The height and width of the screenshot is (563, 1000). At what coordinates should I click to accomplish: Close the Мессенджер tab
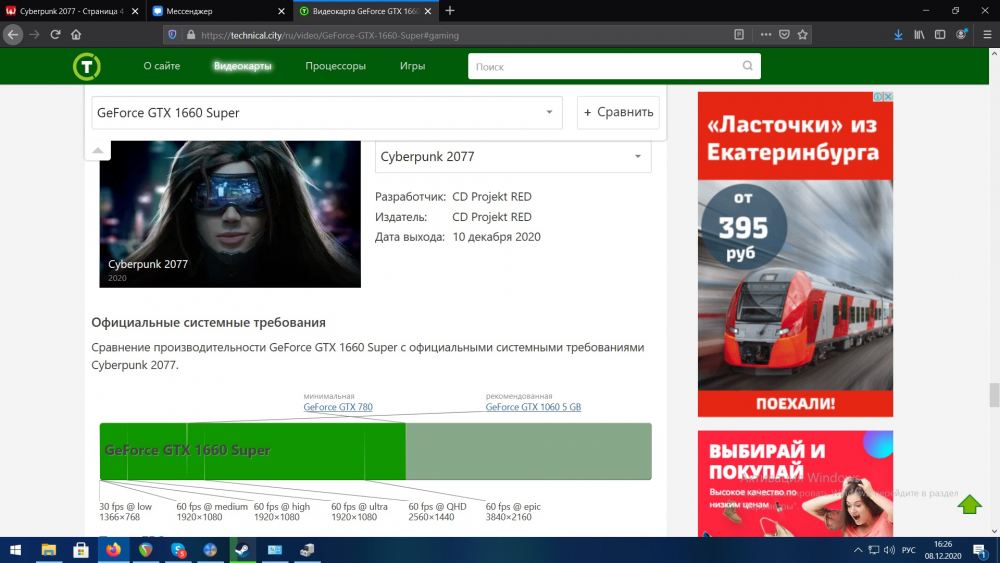[x=281, y=11]
